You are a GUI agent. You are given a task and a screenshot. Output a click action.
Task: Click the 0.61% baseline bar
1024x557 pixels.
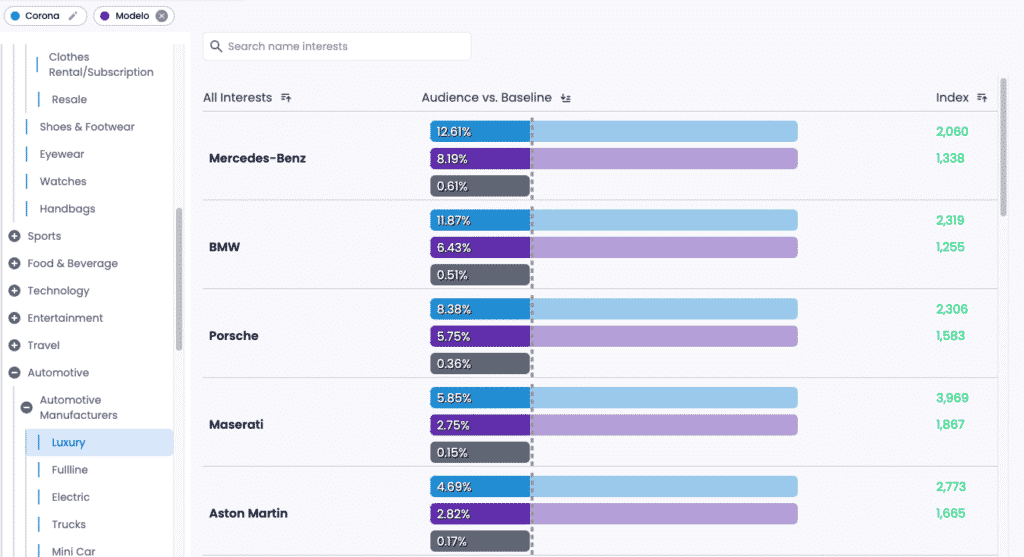pos(480,186)
